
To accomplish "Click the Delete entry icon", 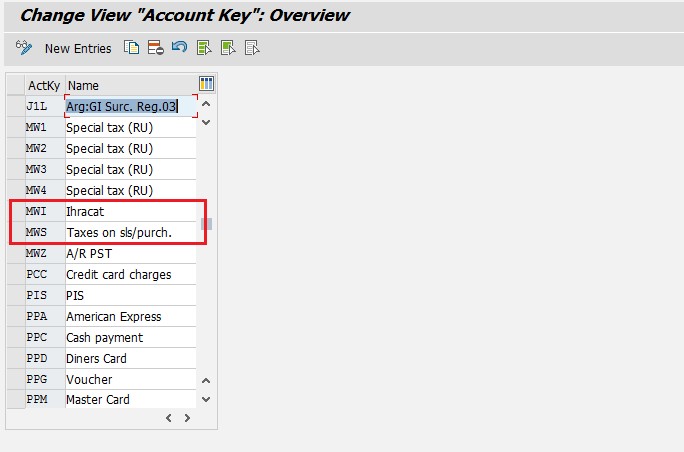I will 155,48.
